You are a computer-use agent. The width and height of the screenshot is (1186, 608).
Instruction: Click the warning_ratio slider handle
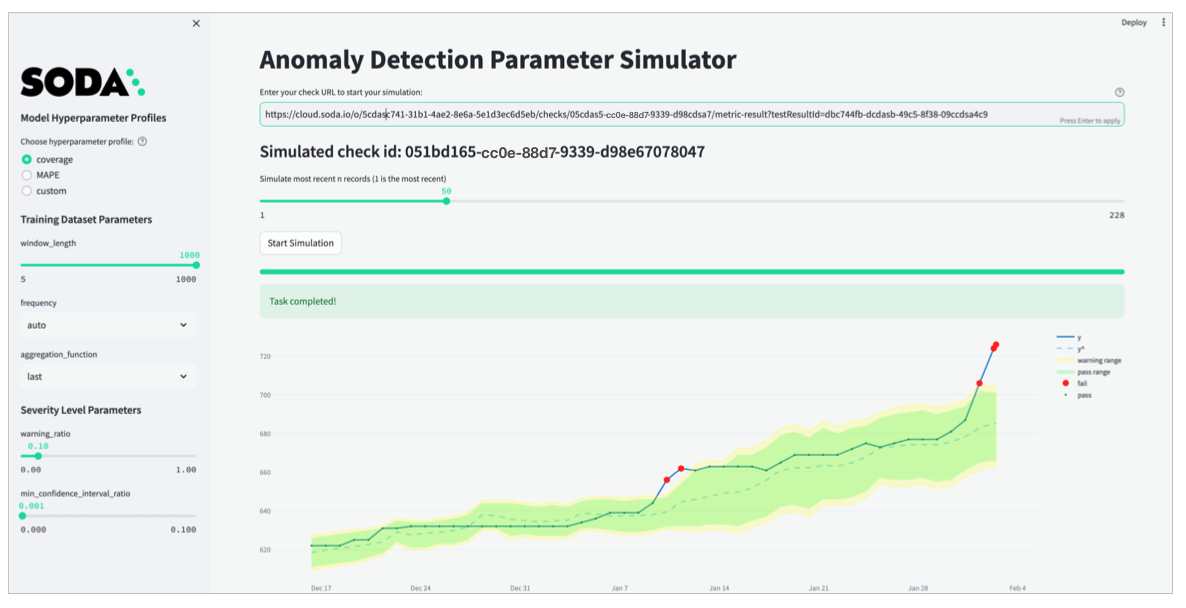[38, 456]
